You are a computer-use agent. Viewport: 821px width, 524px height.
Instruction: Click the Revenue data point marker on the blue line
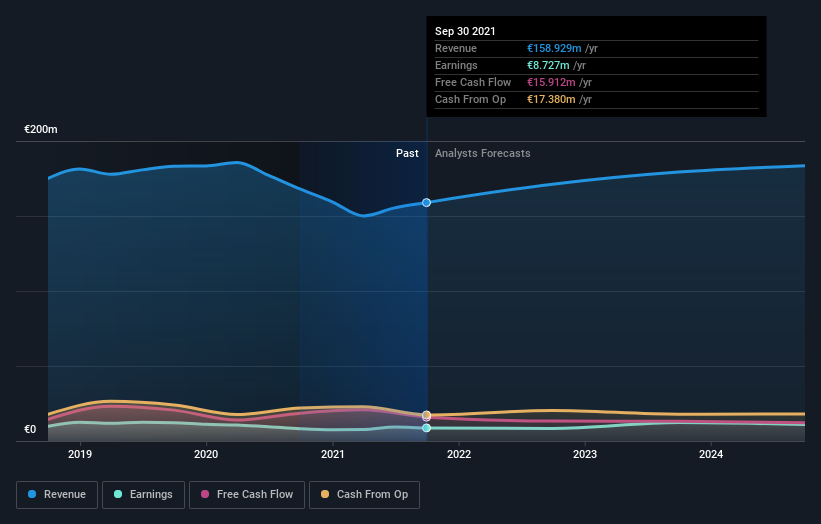coord(427,203)
